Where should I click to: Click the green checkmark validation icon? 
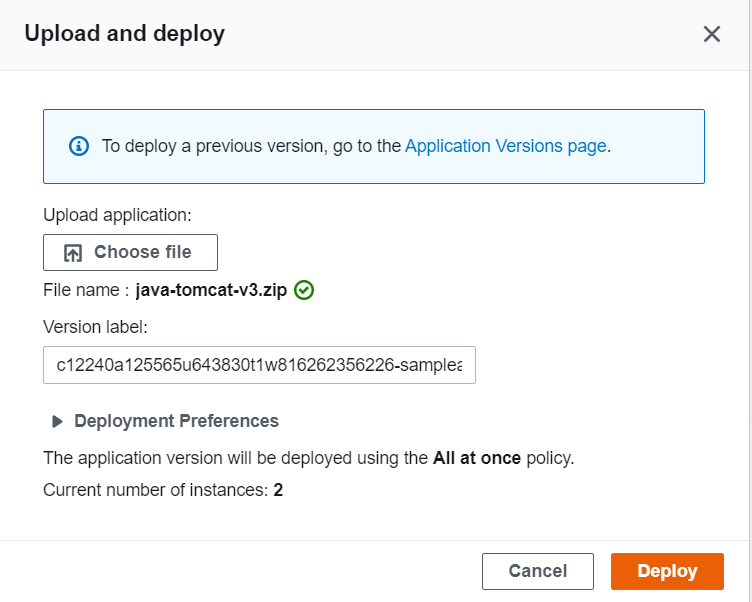pos(305,291)
